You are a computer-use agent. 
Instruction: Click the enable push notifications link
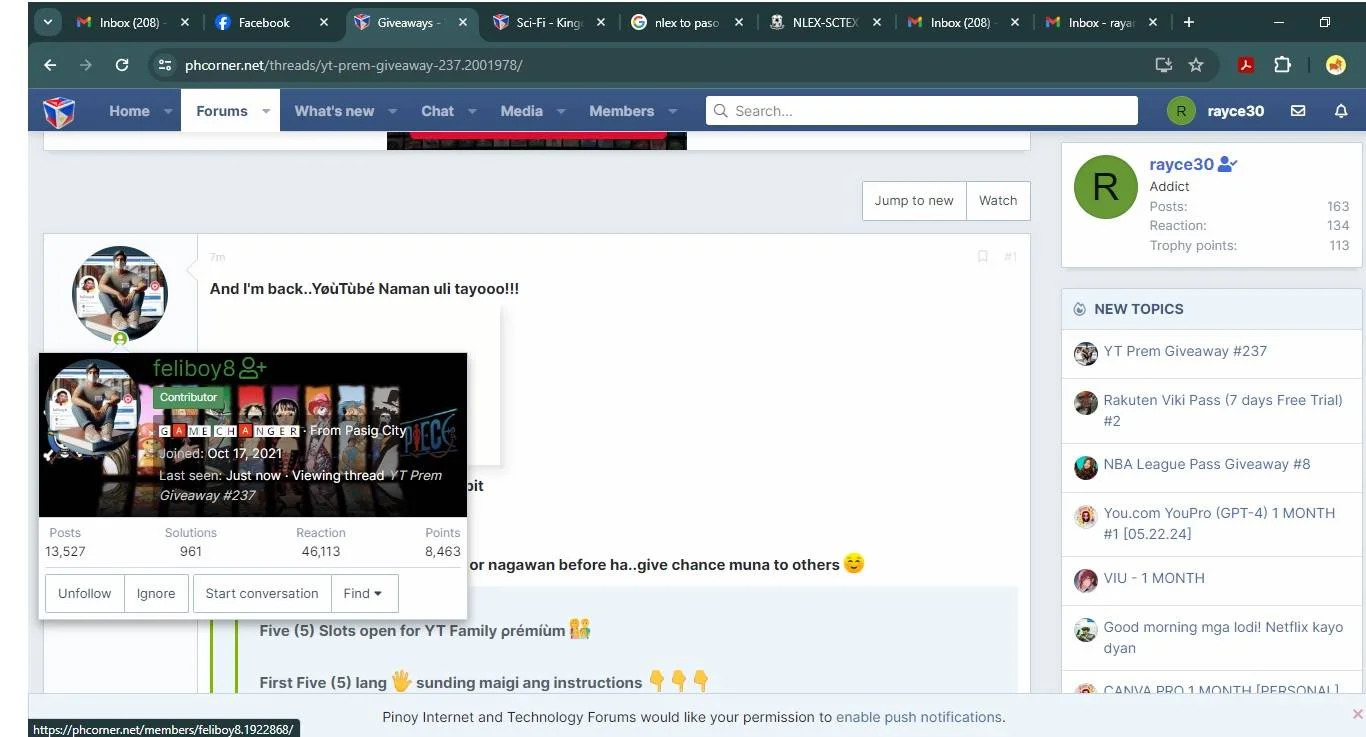919,717
